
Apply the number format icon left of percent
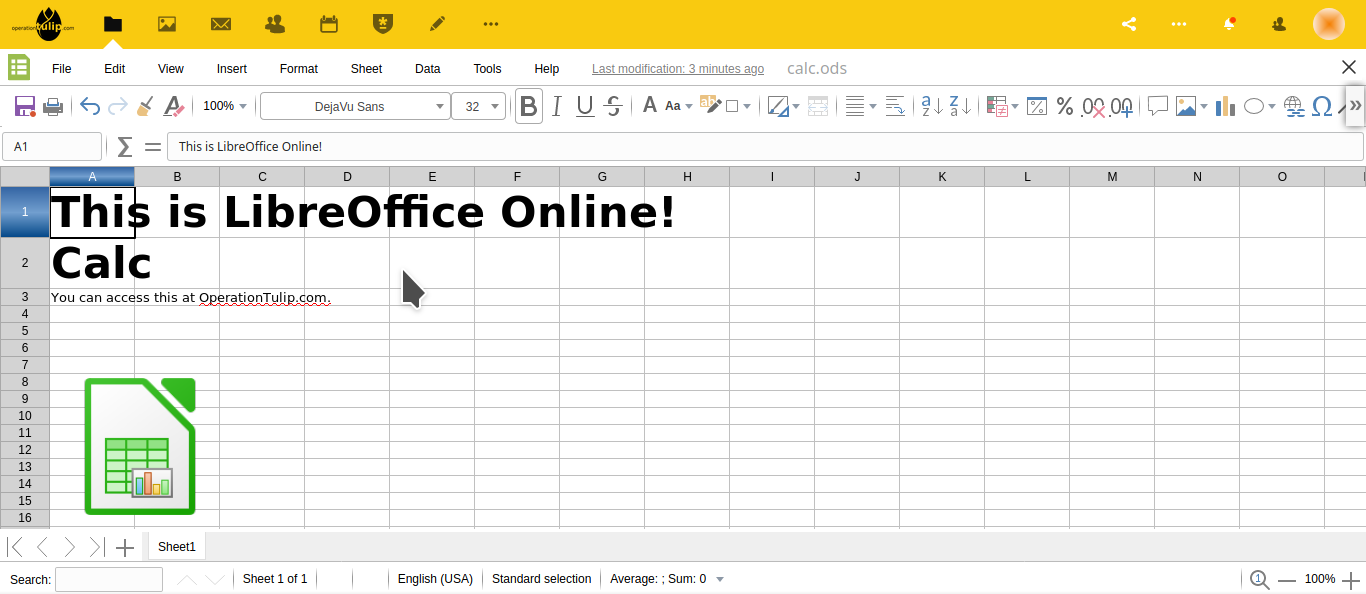coord(1037,106)
